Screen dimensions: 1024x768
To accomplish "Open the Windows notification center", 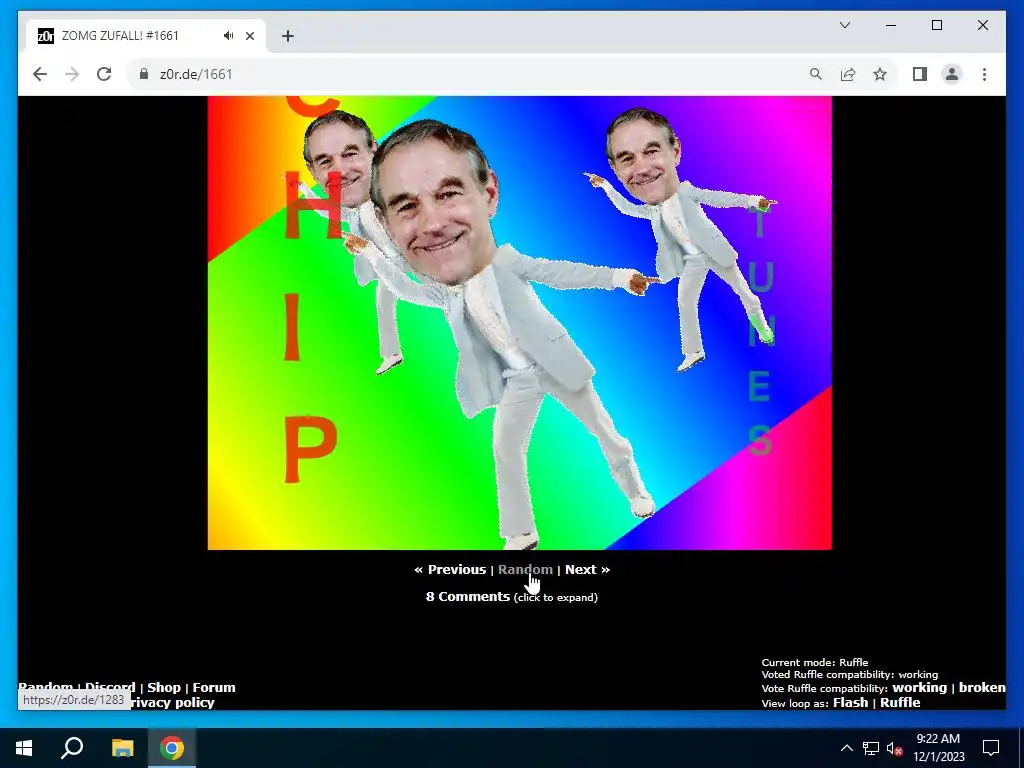I will point(991,748).
